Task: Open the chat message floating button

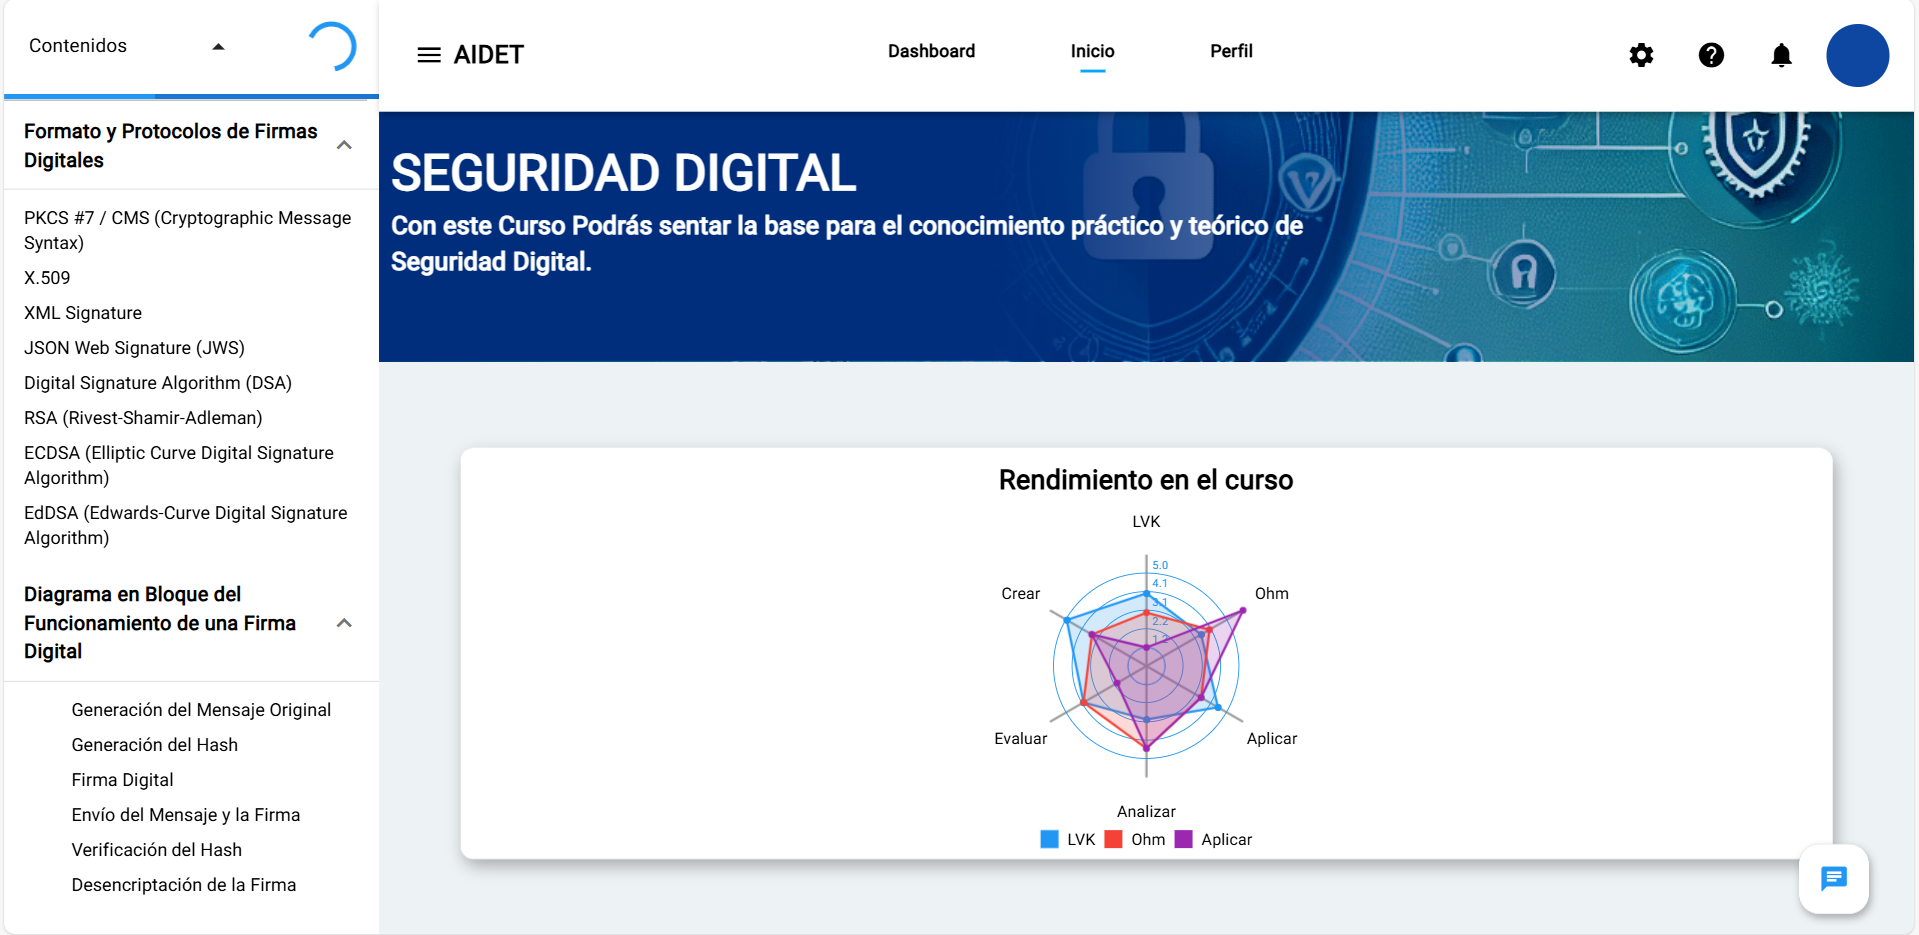Action: pyautogui.click(x=1833, y=879)
